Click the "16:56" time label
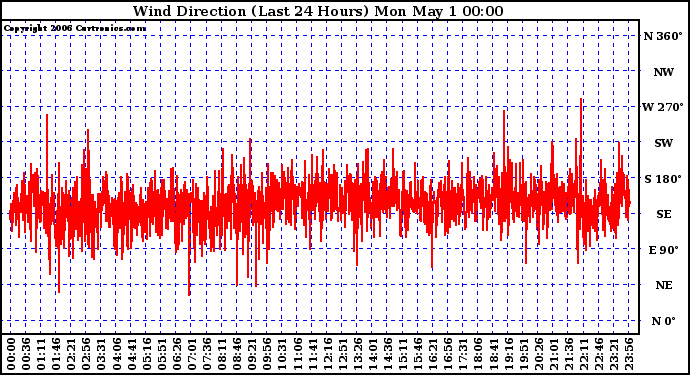This screenshot has height=375, width=690. pyautogui.click(x=448, y=354)
